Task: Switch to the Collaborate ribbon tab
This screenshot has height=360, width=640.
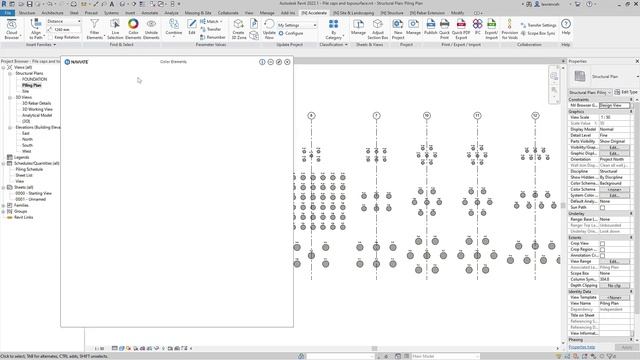Action: coord(228,13)
